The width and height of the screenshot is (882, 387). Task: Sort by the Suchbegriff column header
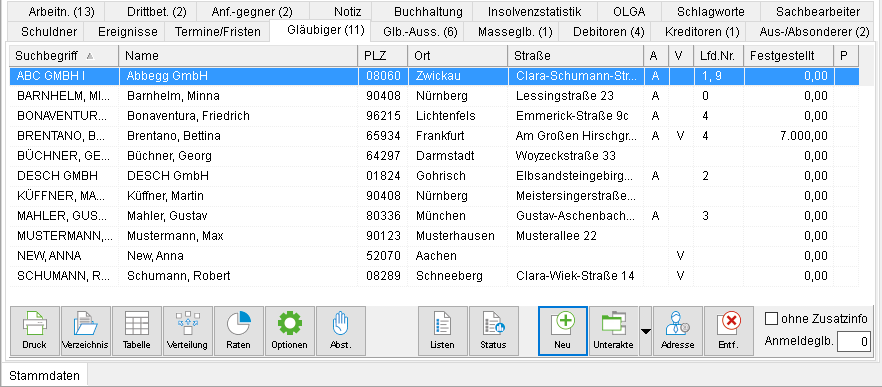click(64, 56)
